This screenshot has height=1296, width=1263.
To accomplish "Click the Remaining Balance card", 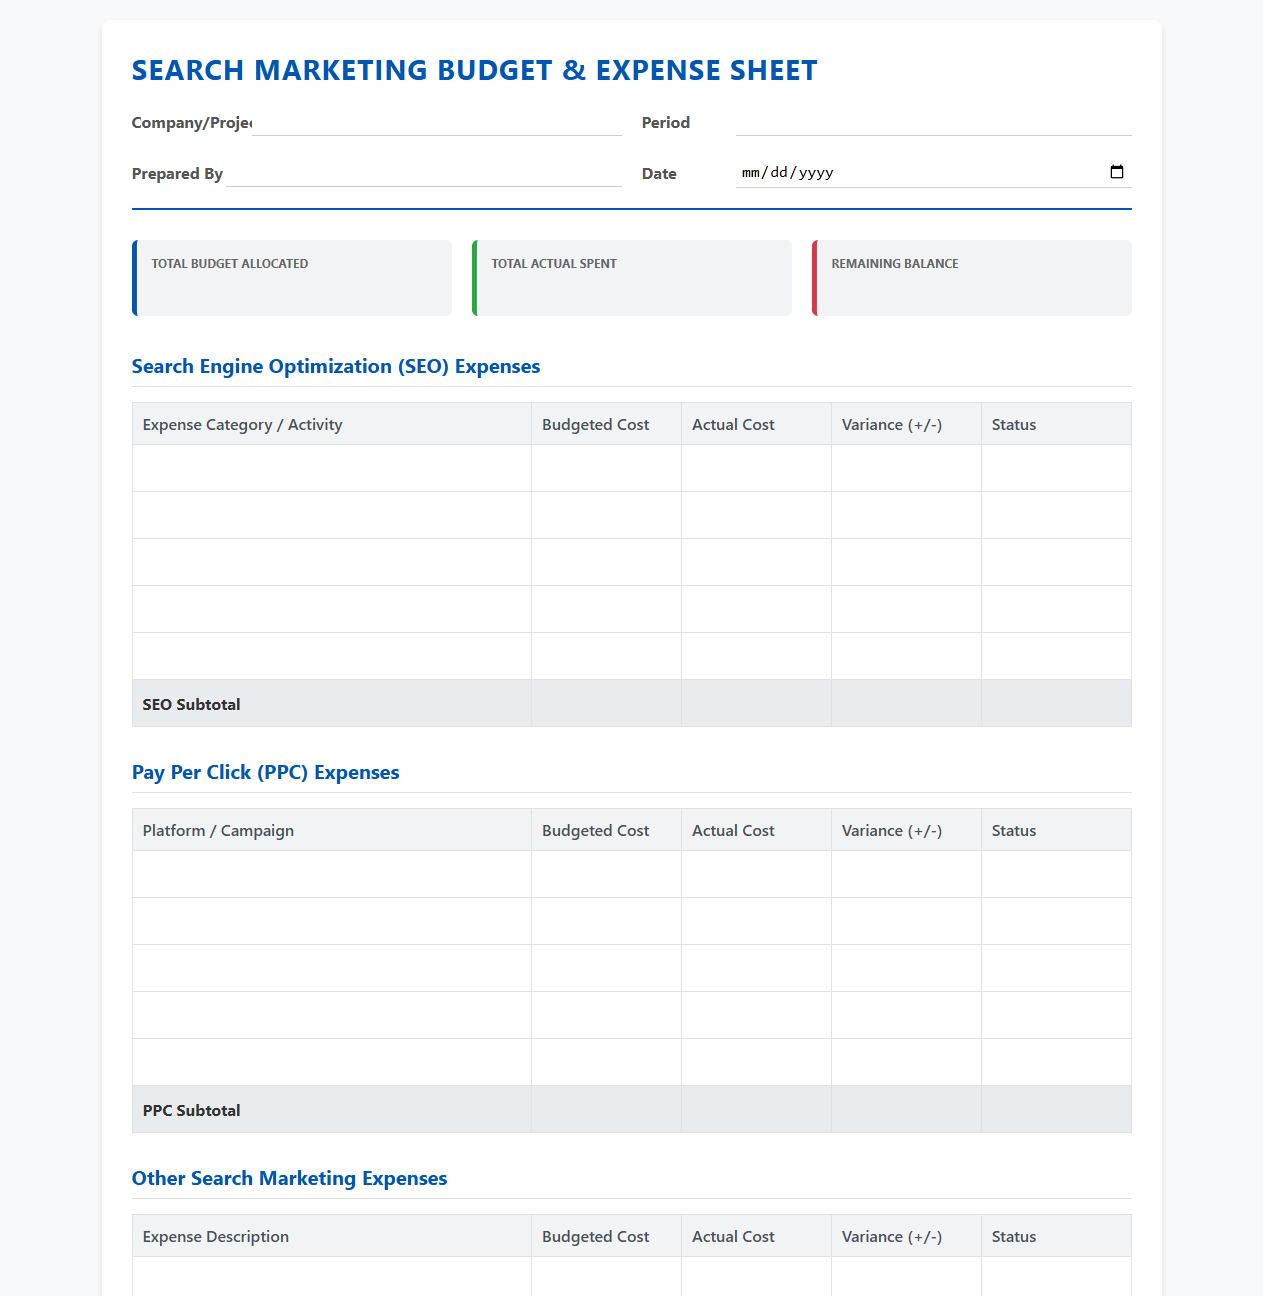I will click(x=972, y=278).
